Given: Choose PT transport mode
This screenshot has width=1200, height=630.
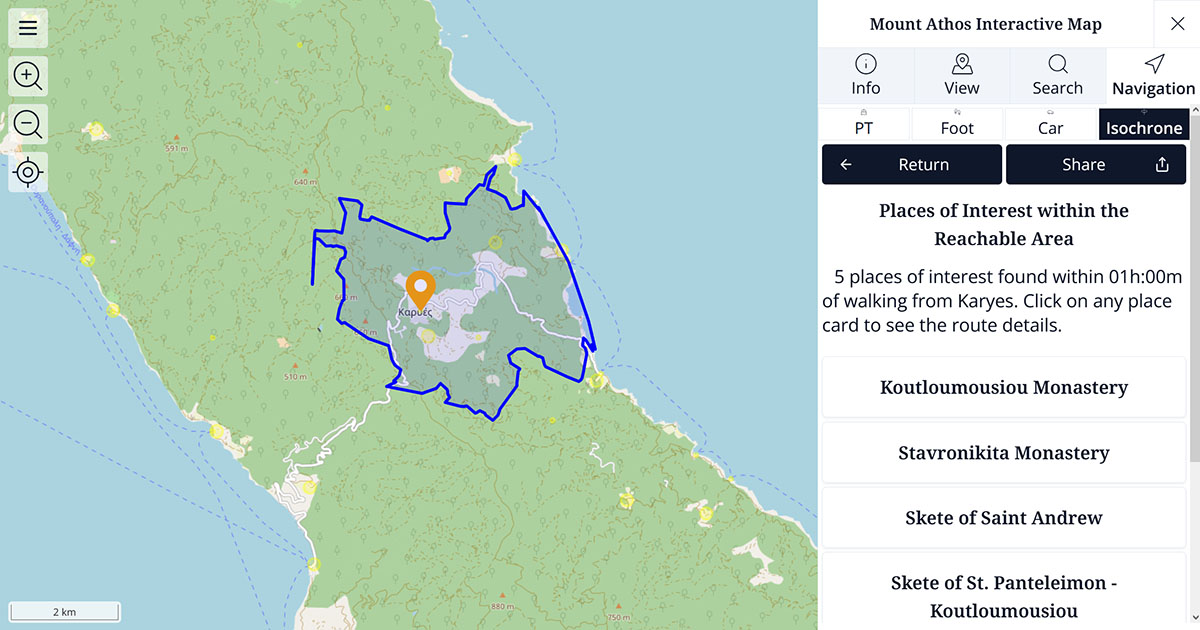Looking at the screenshot, I should coord(864,125).
